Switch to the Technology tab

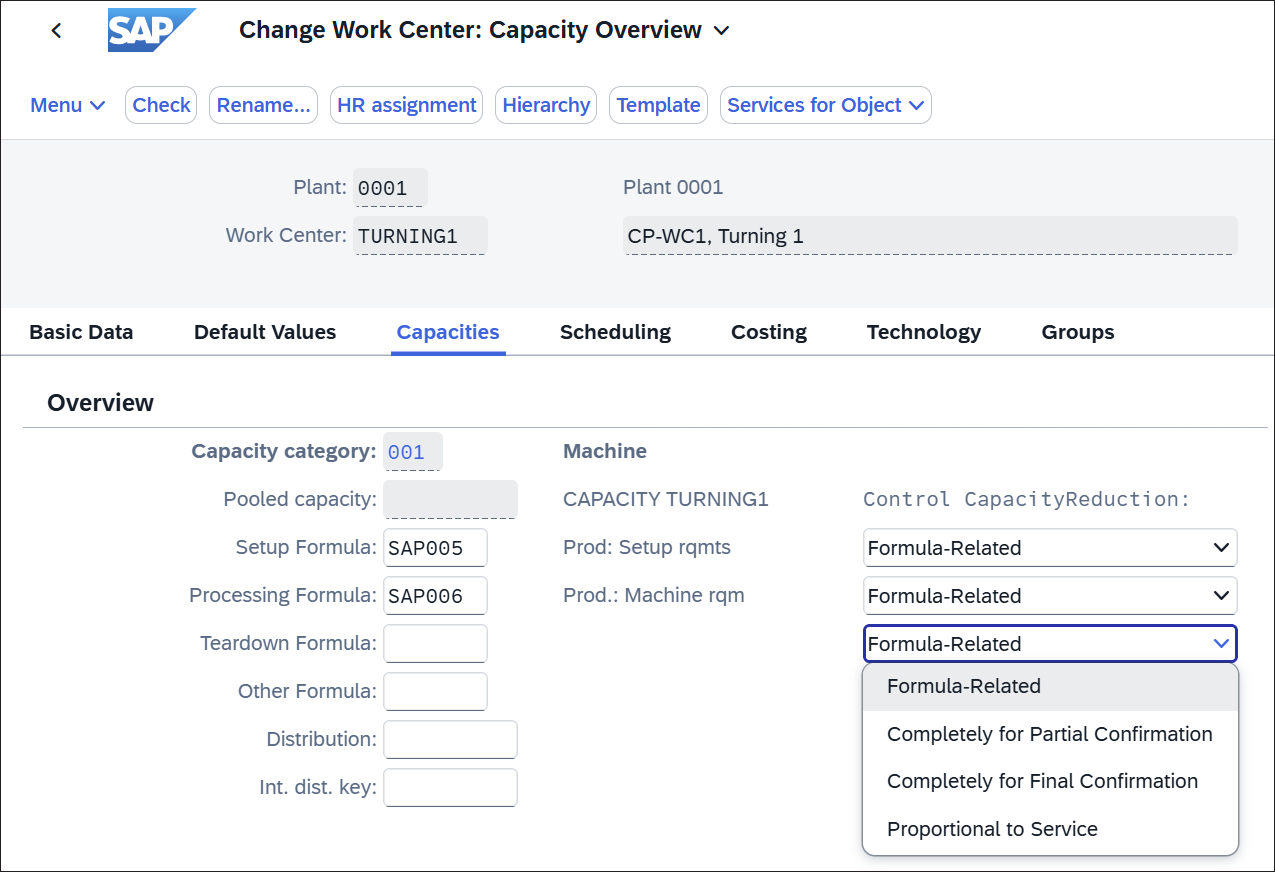pyautogui.click(x=924, y=332)
